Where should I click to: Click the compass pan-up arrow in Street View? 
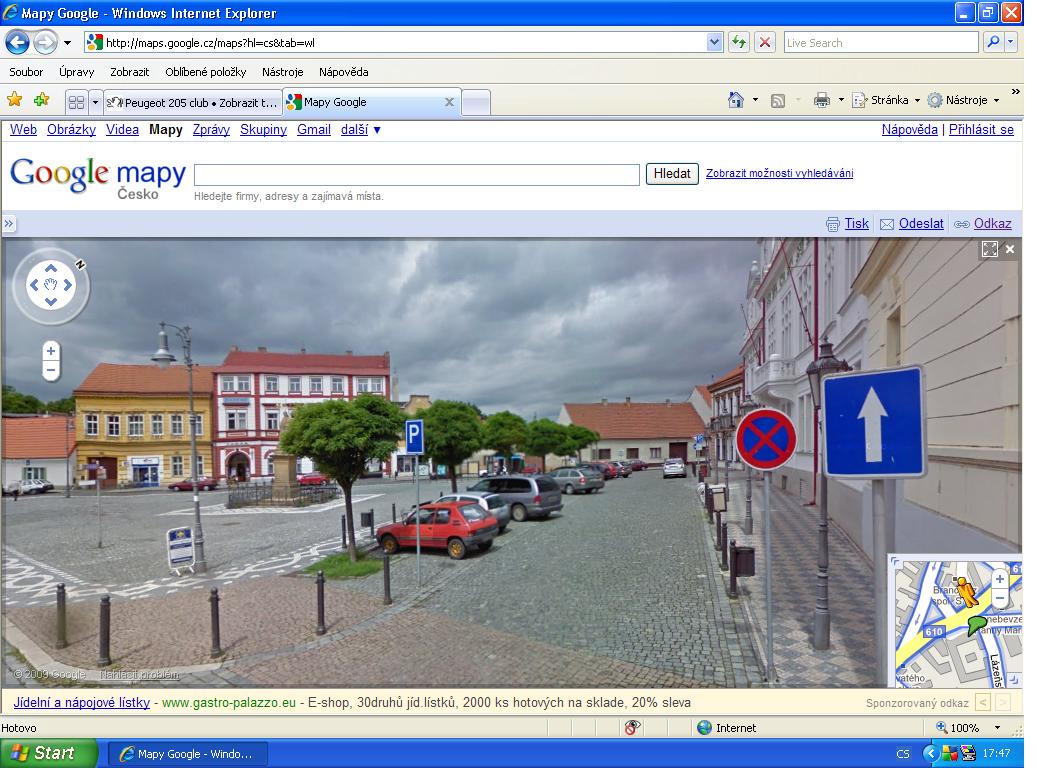[x=51, y=269]
